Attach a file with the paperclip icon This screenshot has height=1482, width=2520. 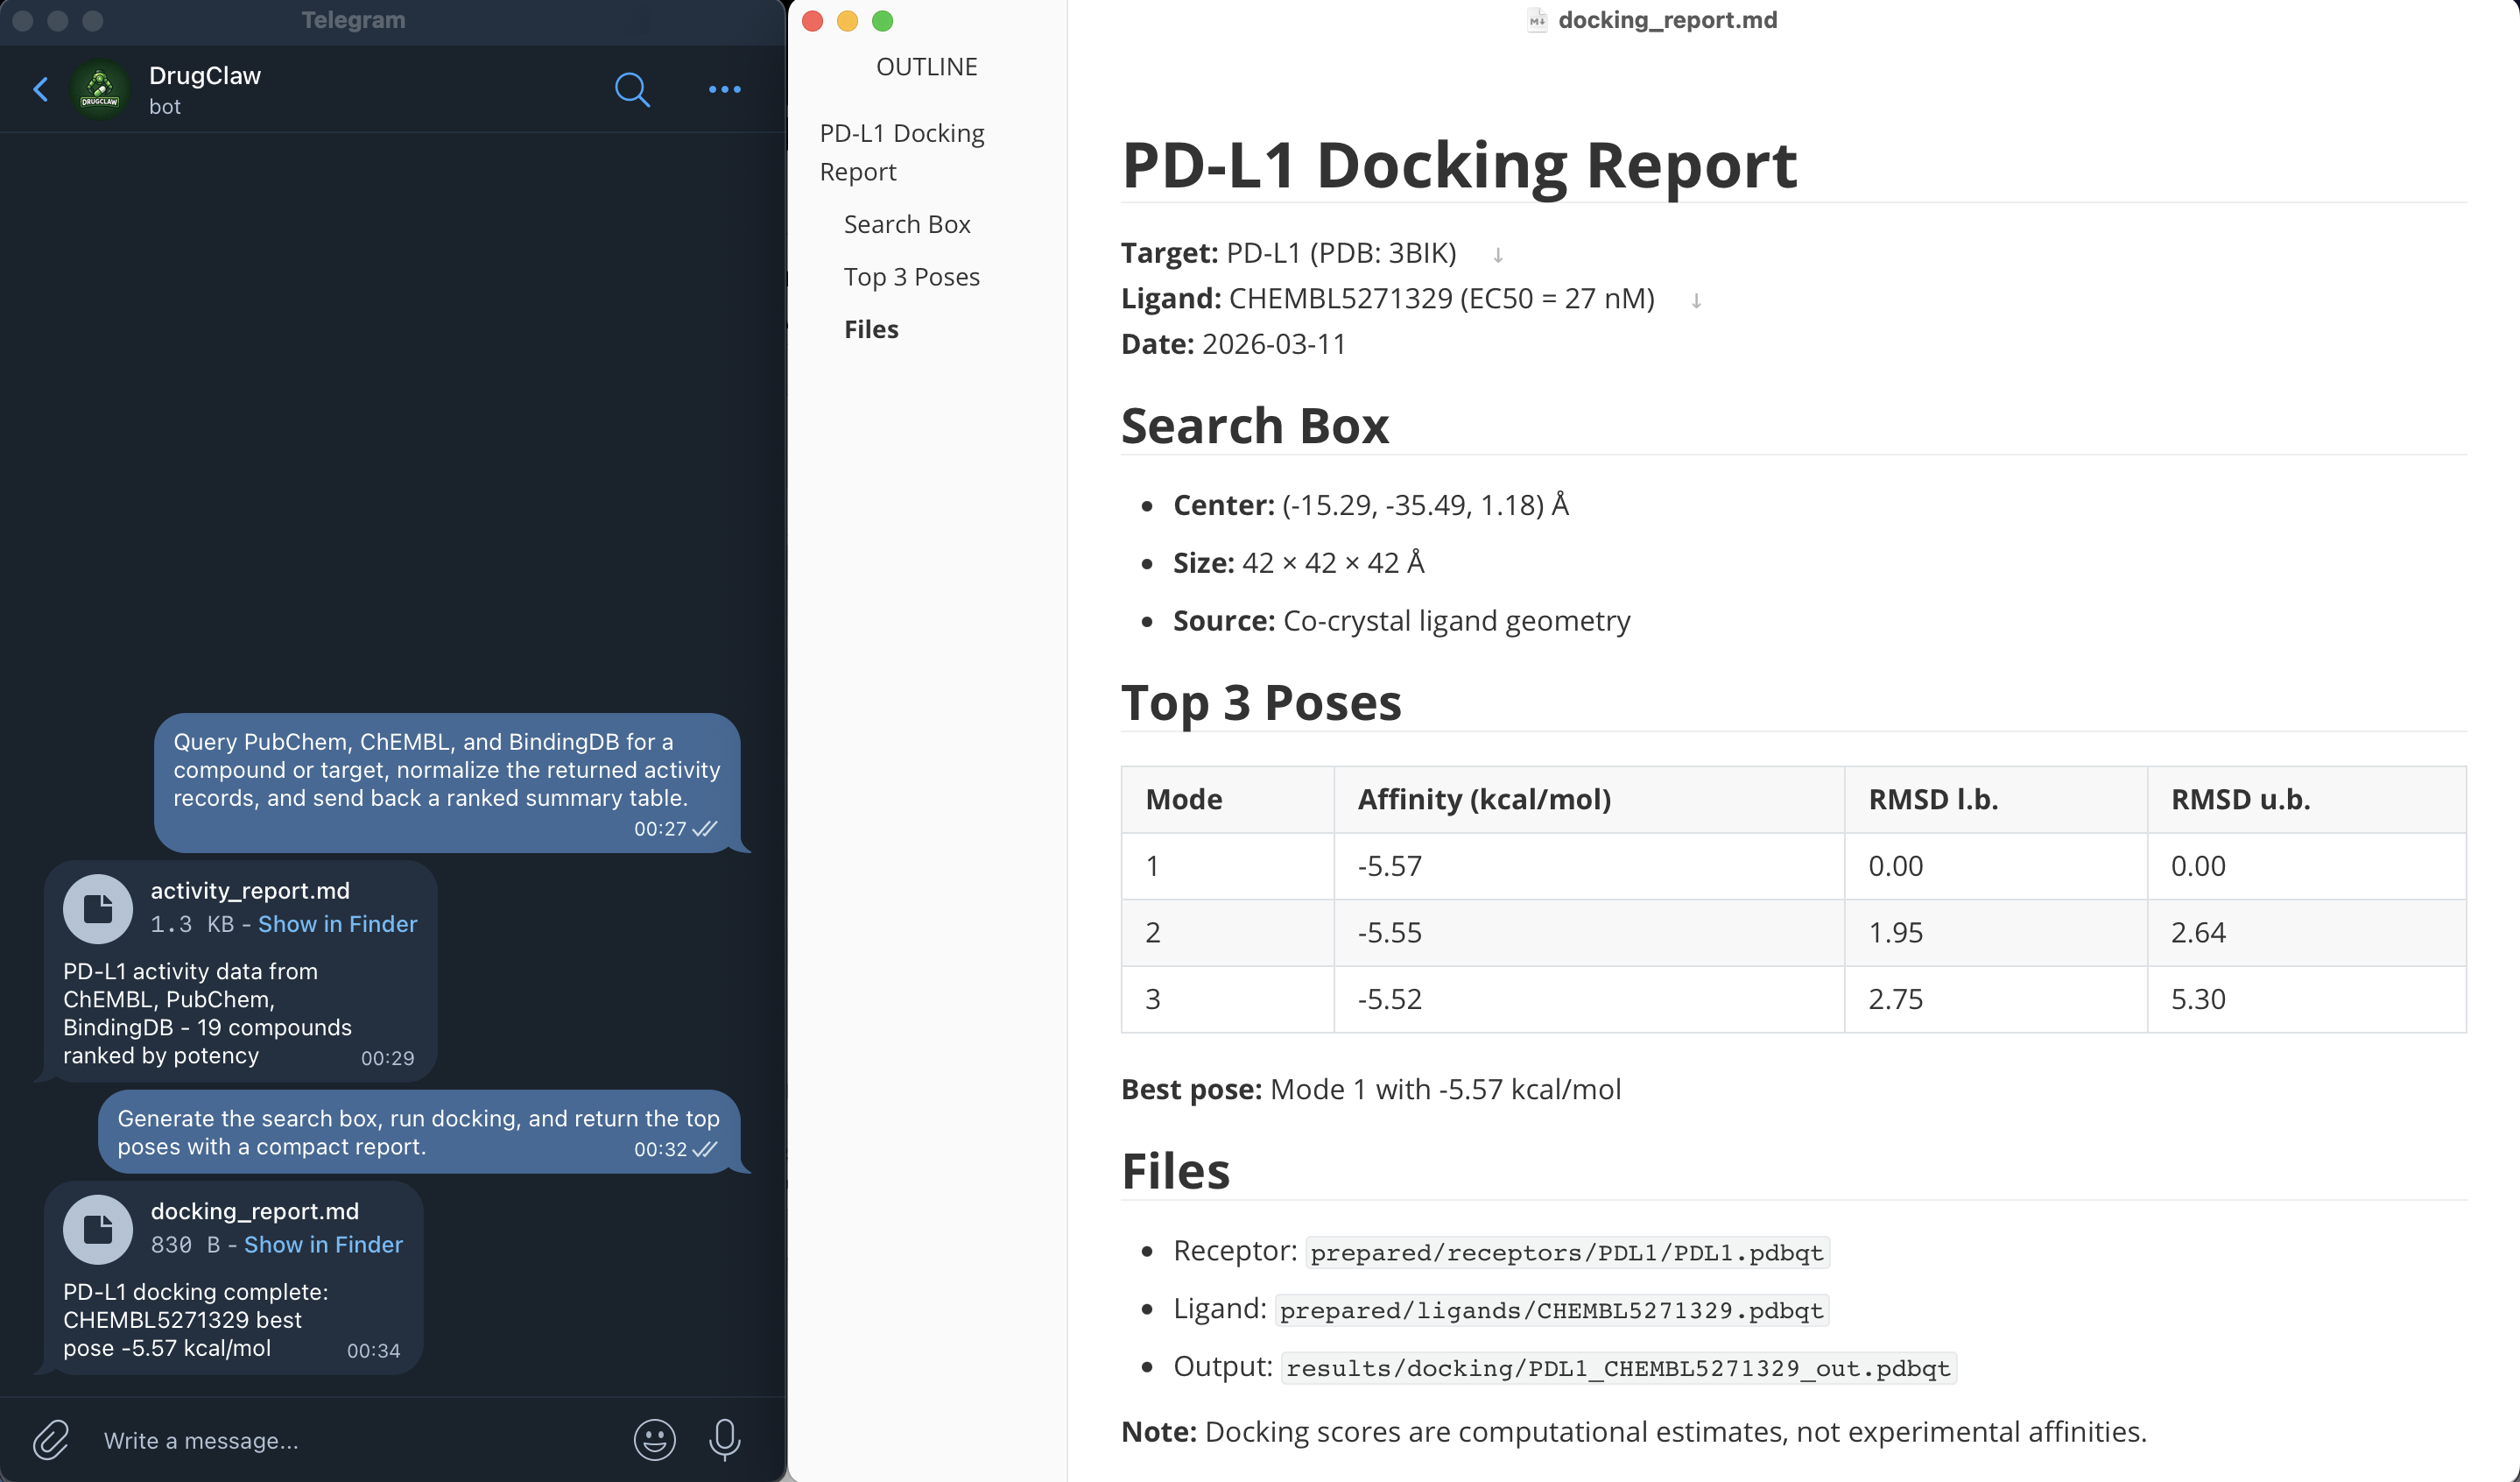[51, 1440]
